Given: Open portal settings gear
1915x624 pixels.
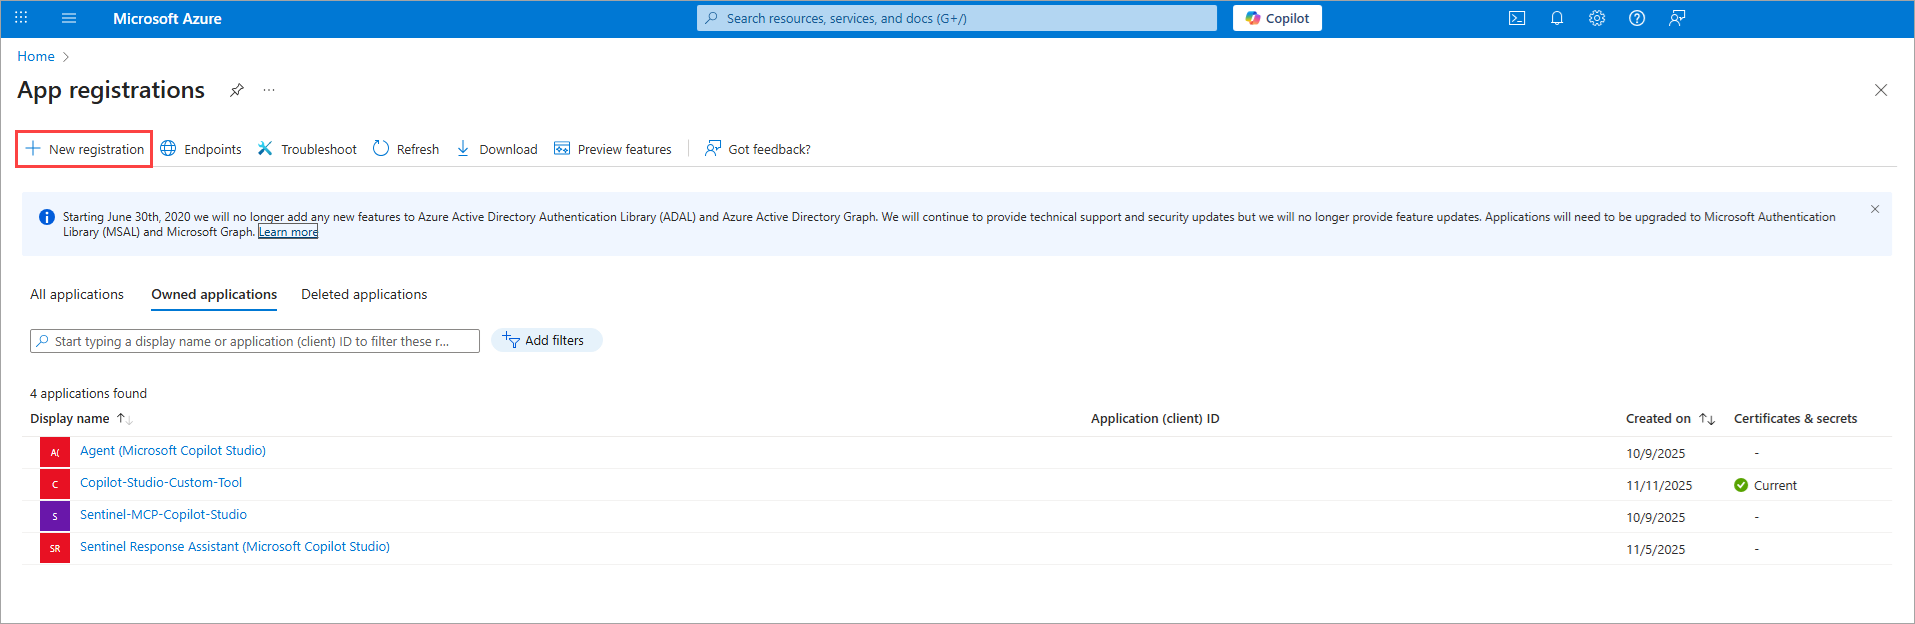Looking at the screenshot, I should click(1597, 18).
